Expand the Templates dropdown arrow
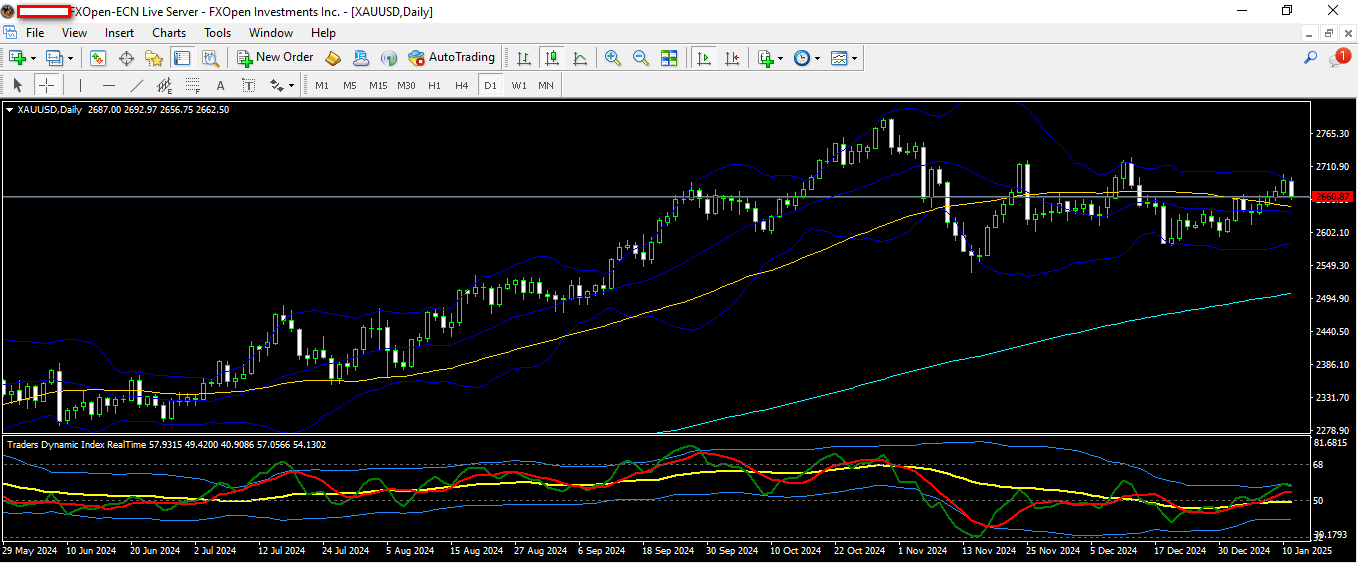 pyautogui.click(x=854, y=58)
